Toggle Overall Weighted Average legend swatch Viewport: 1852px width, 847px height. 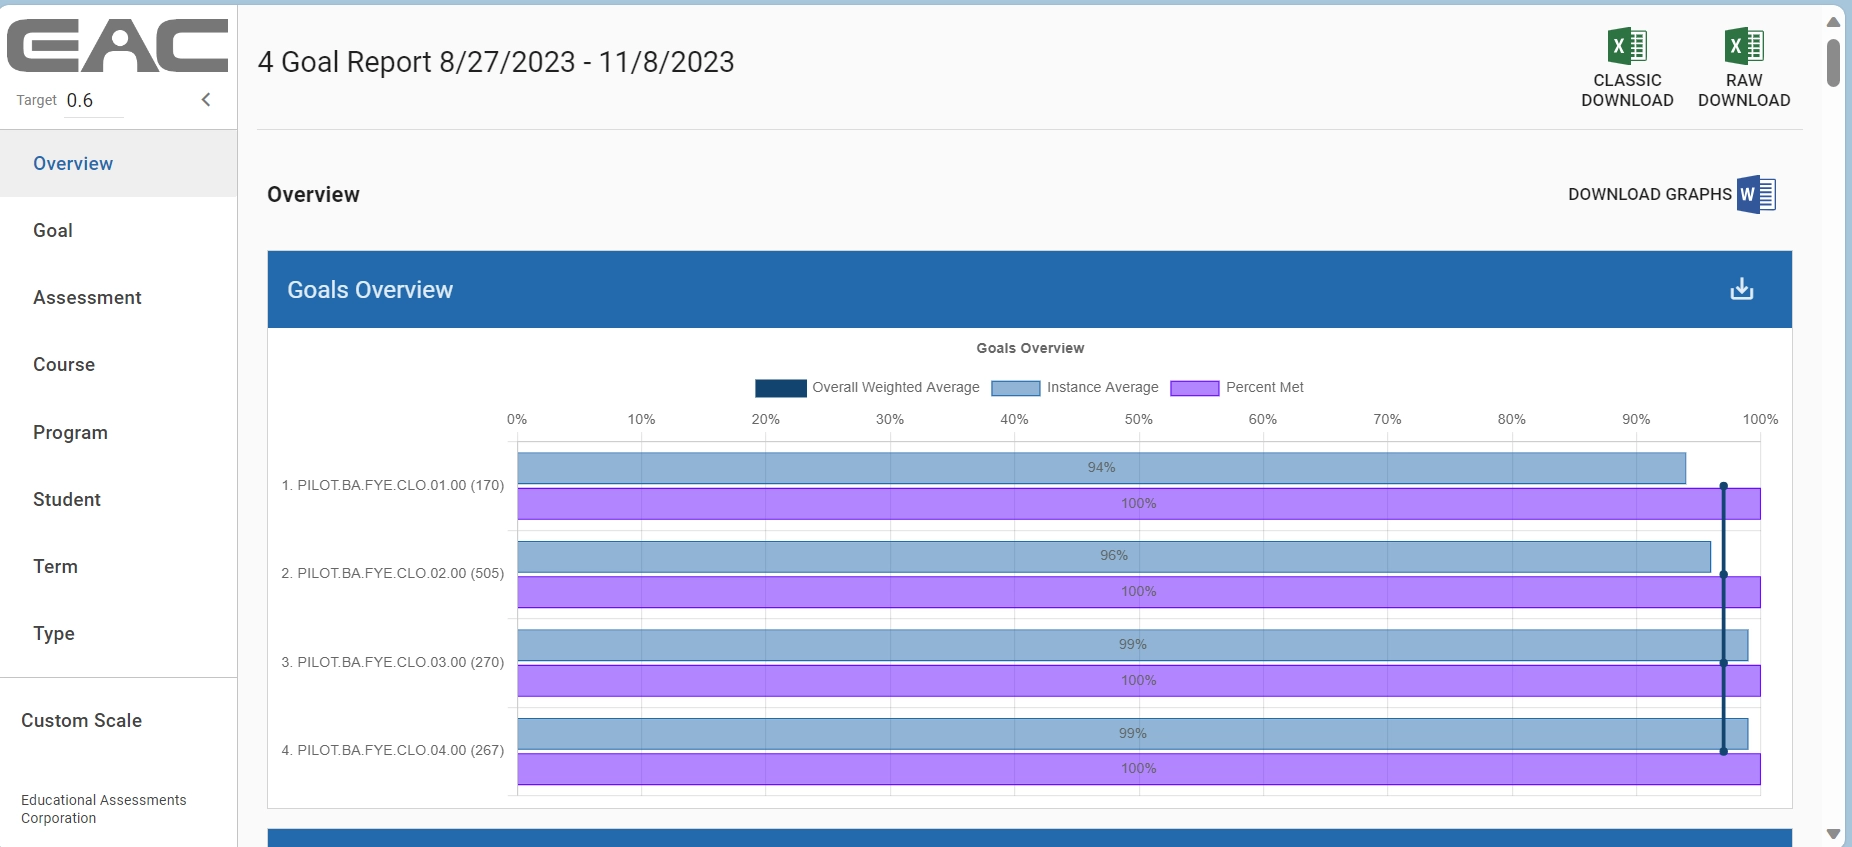point(781,388)
